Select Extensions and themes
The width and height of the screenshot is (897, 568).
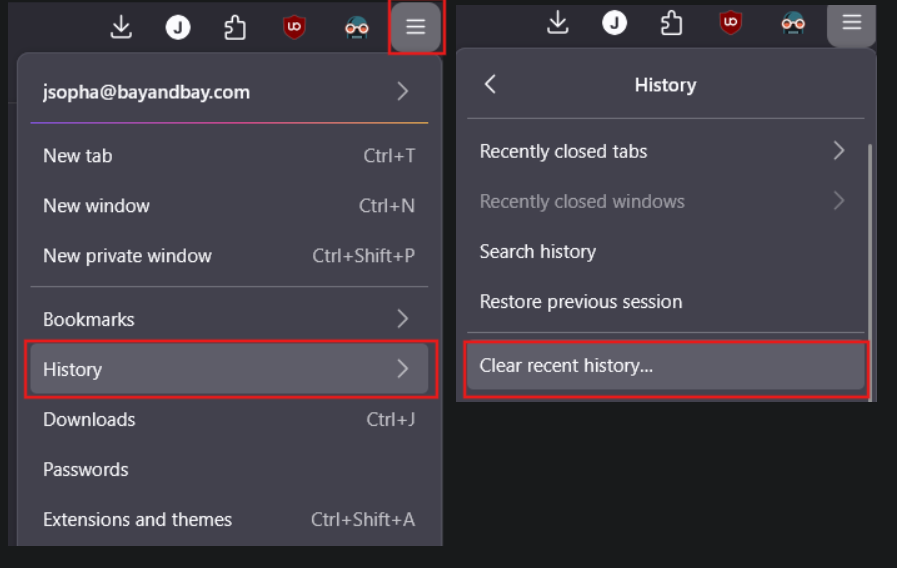click(229, 519)
